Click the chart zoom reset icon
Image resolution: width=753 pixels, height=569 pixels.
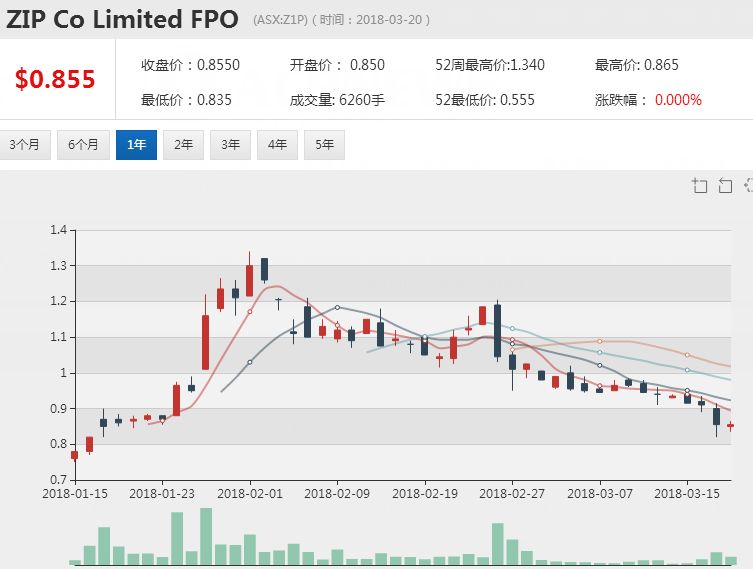725,185
